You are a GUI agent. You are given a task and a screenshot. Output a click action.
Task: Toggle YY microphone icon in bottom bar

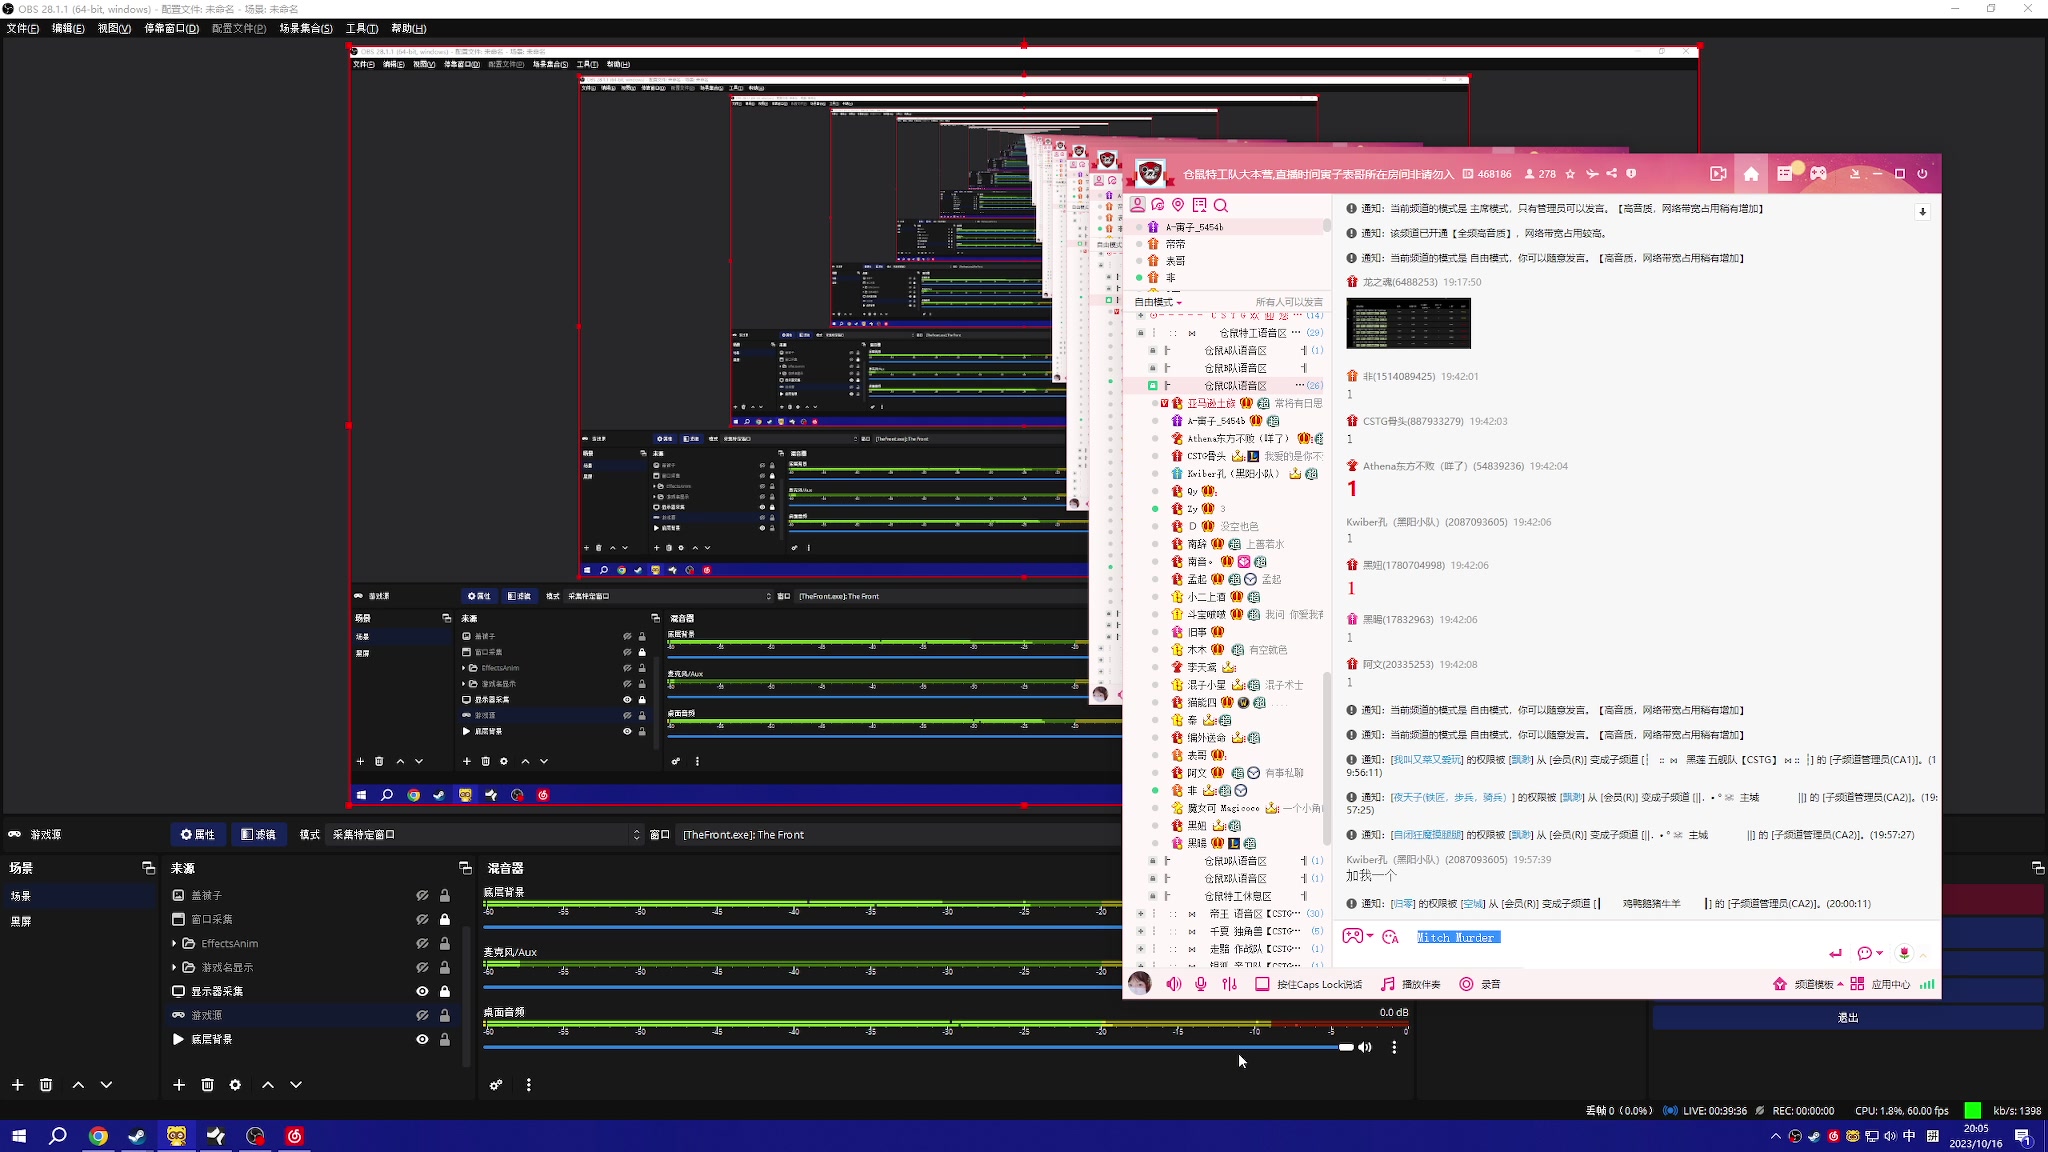pyautogui.click(x=1201, y=984)
